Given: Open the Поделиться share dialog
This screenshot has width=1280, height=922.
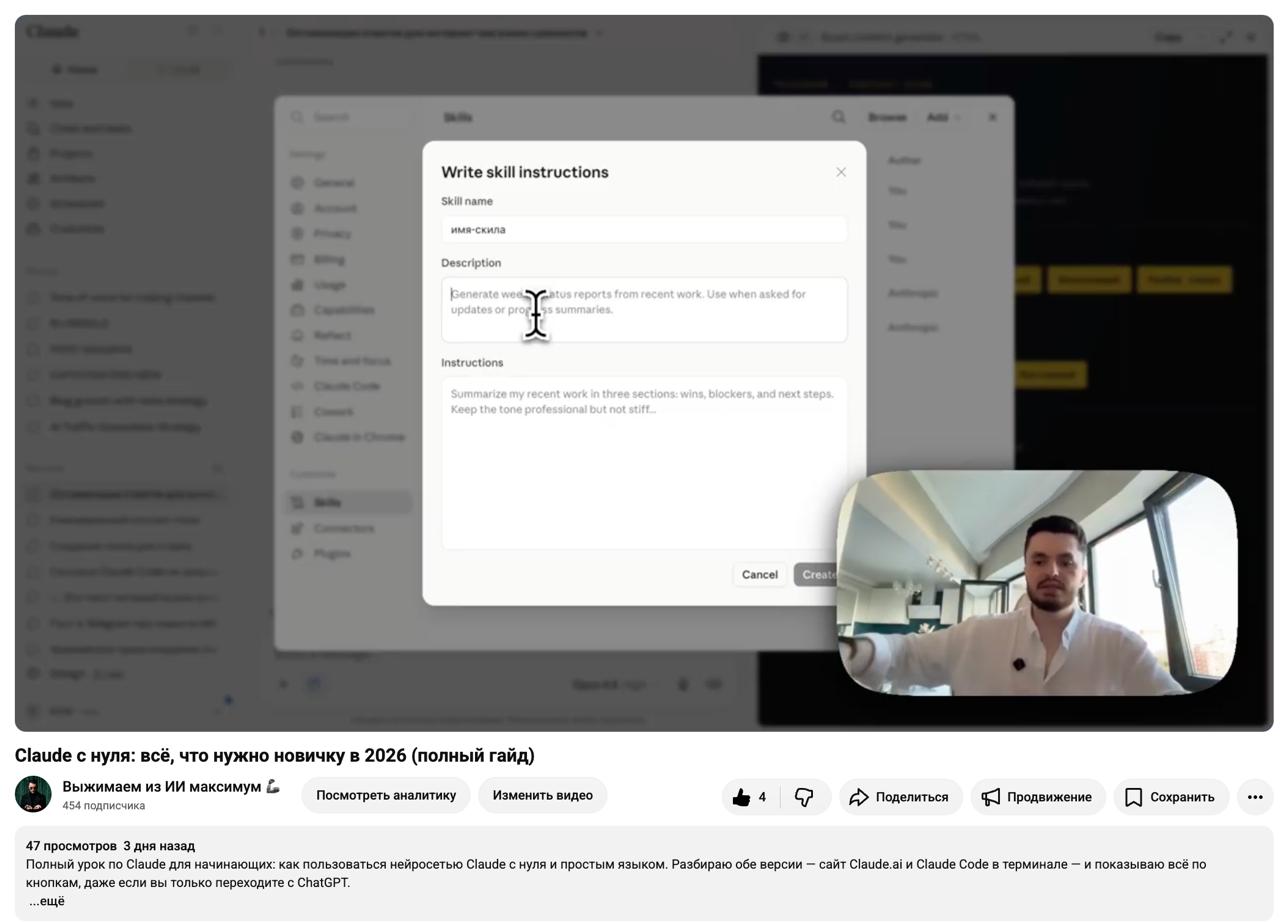Looking at the screenshot, I should [x=900, y=797].
